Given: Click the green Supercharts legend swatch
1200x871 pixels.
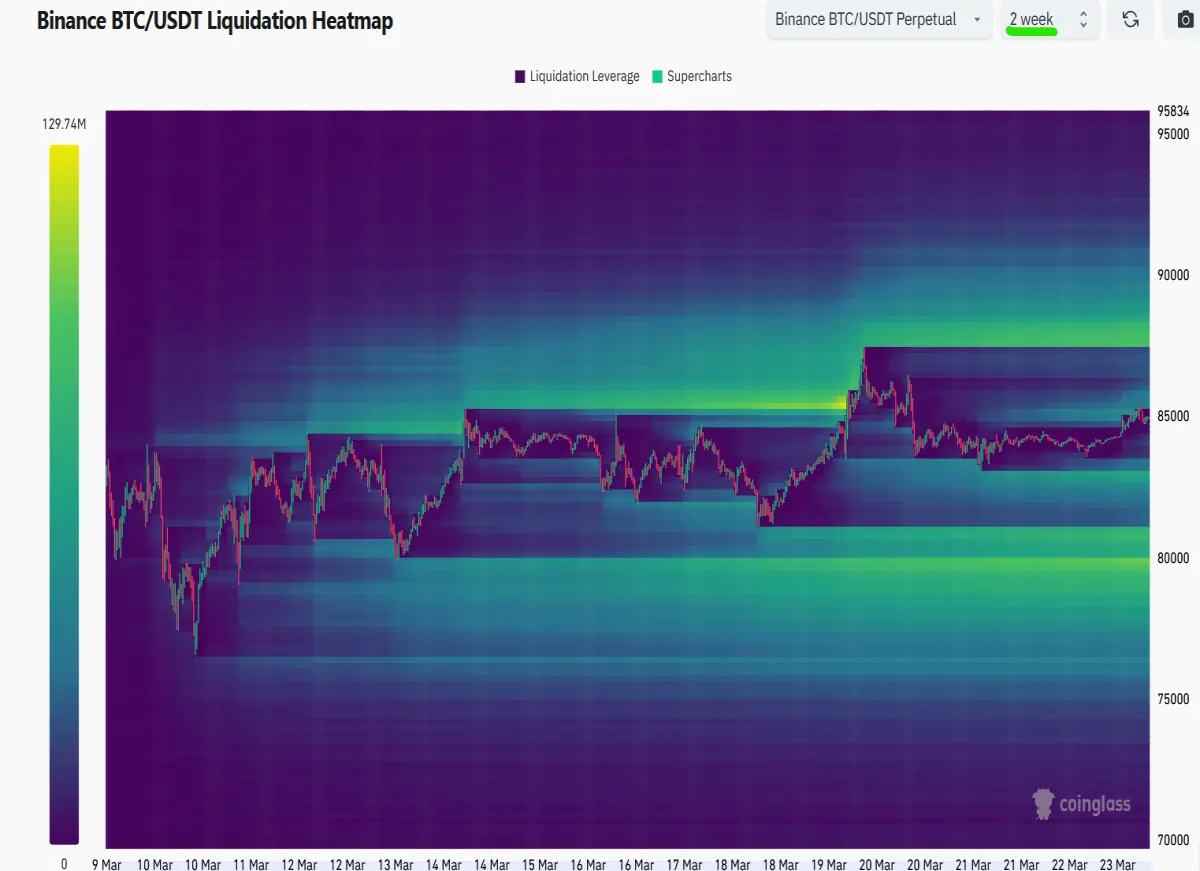Looking at the screenshot, I should 657,76.
